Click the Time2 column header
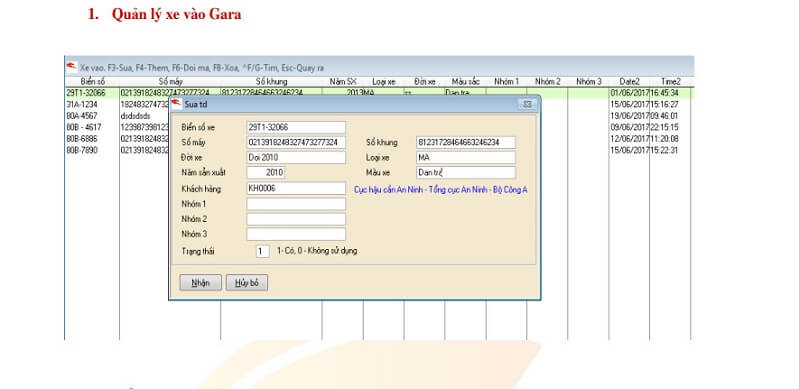The image size is (800, 389). [x=670, y=82]
